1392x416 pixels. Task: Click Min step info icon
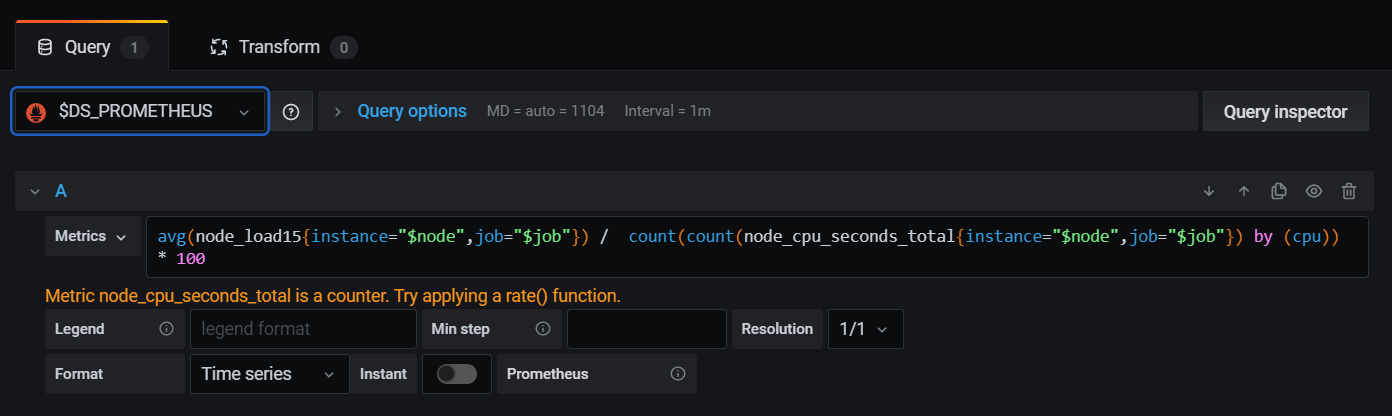[x=543, y=329]
